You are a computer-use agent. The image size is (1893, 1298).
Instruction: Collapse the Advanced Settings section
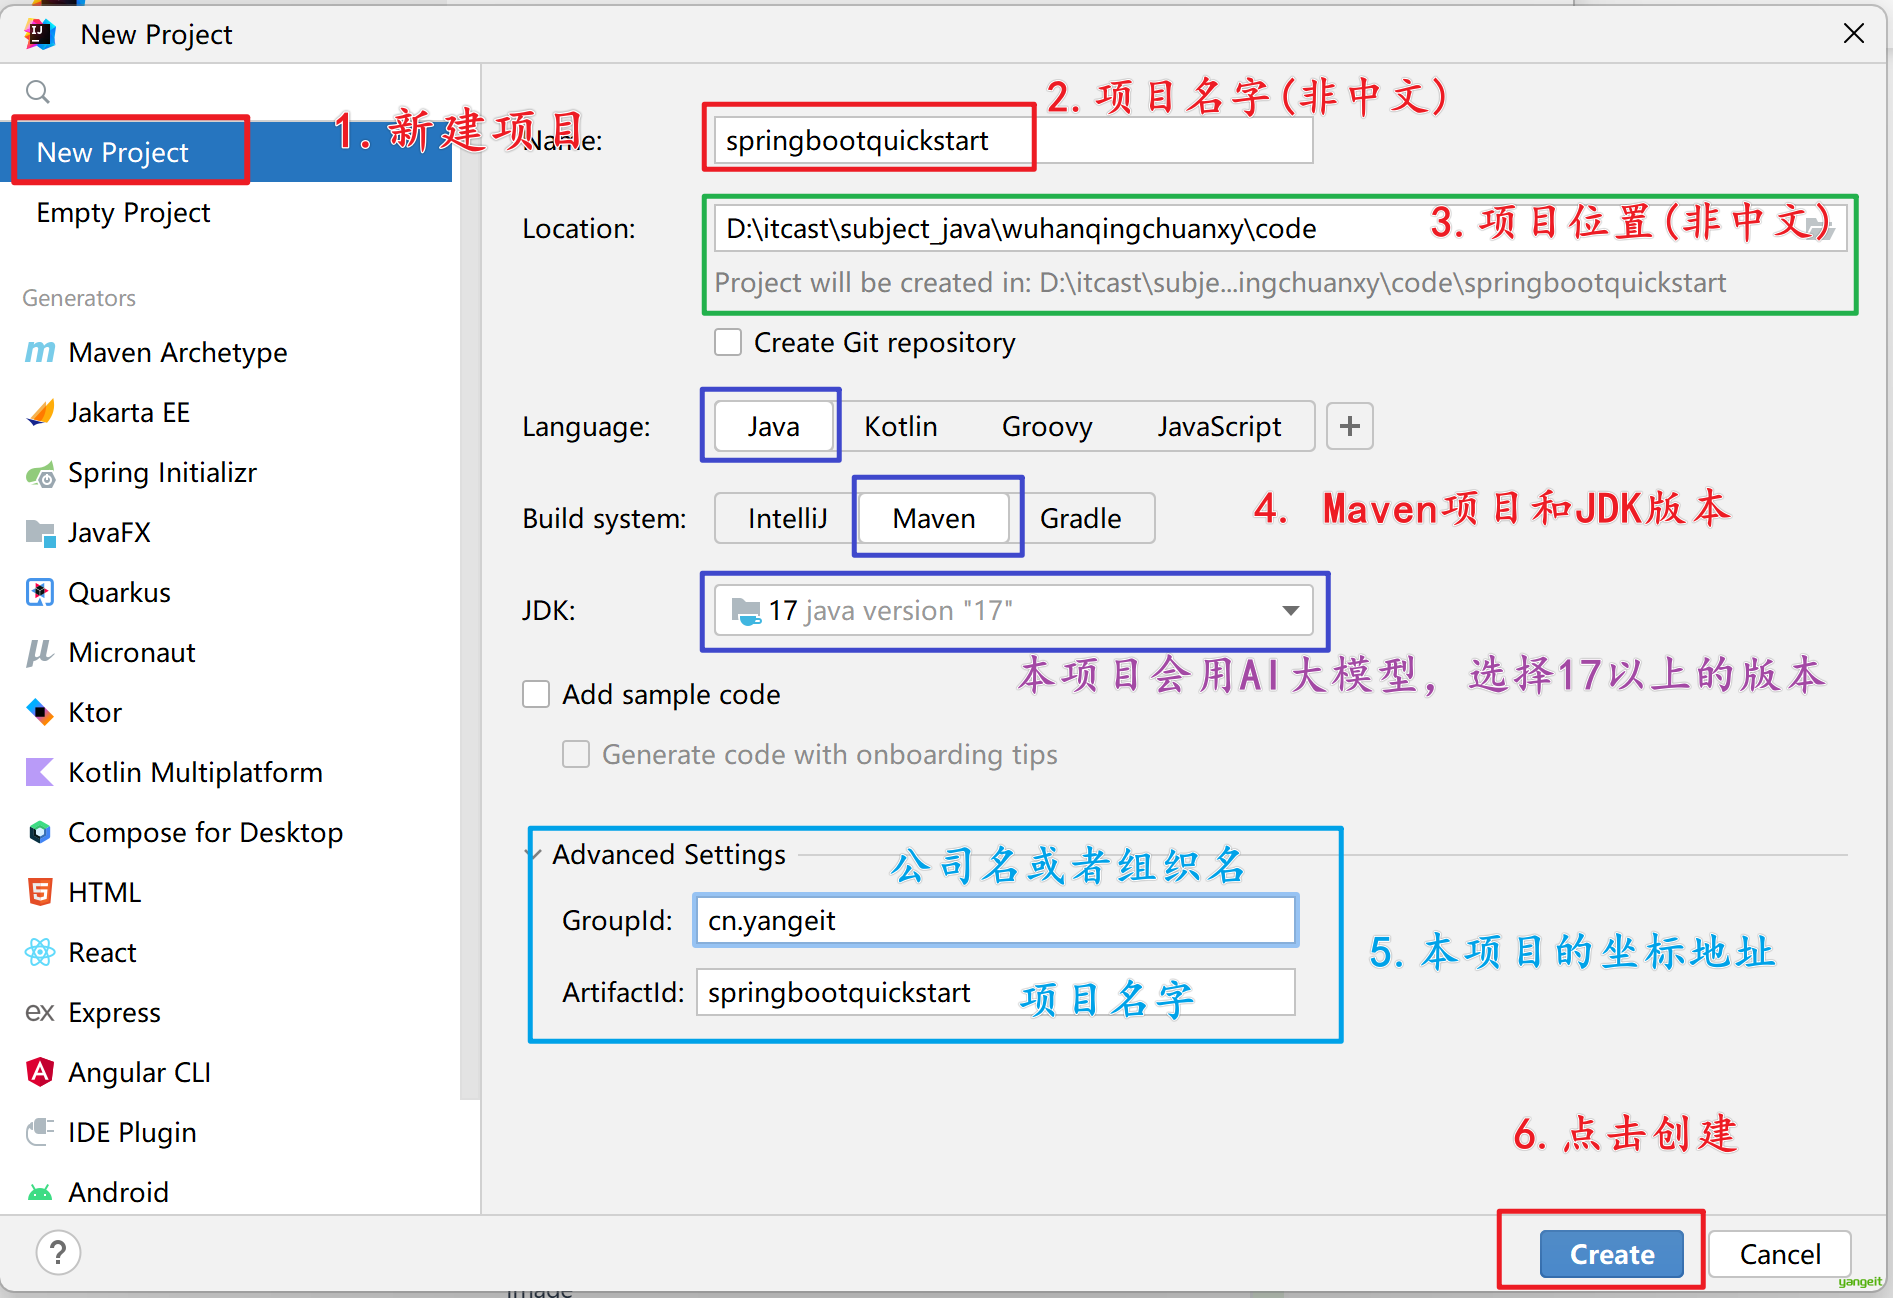pos(533,855)
